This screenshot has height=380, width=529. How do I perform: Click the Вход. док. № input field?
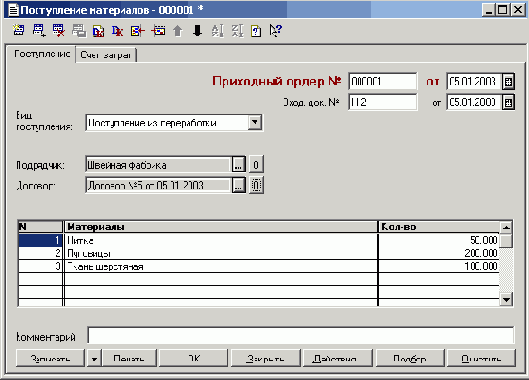coord(383,102)
